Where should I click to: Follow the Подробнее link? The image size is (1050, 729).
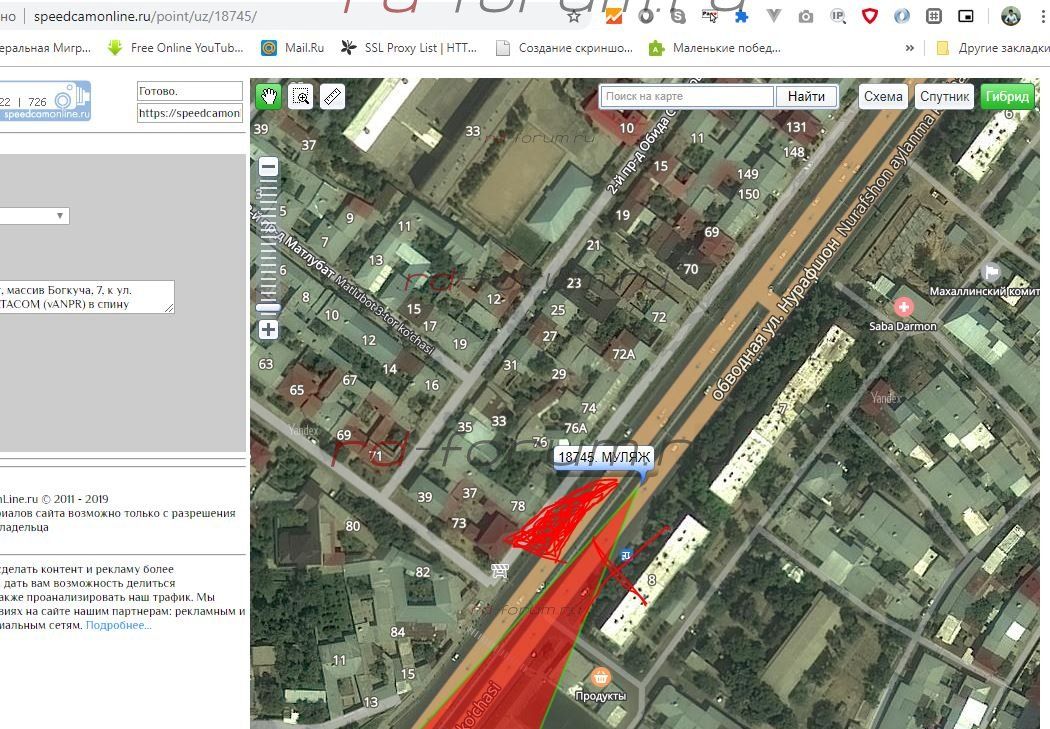tap(118, 625)
